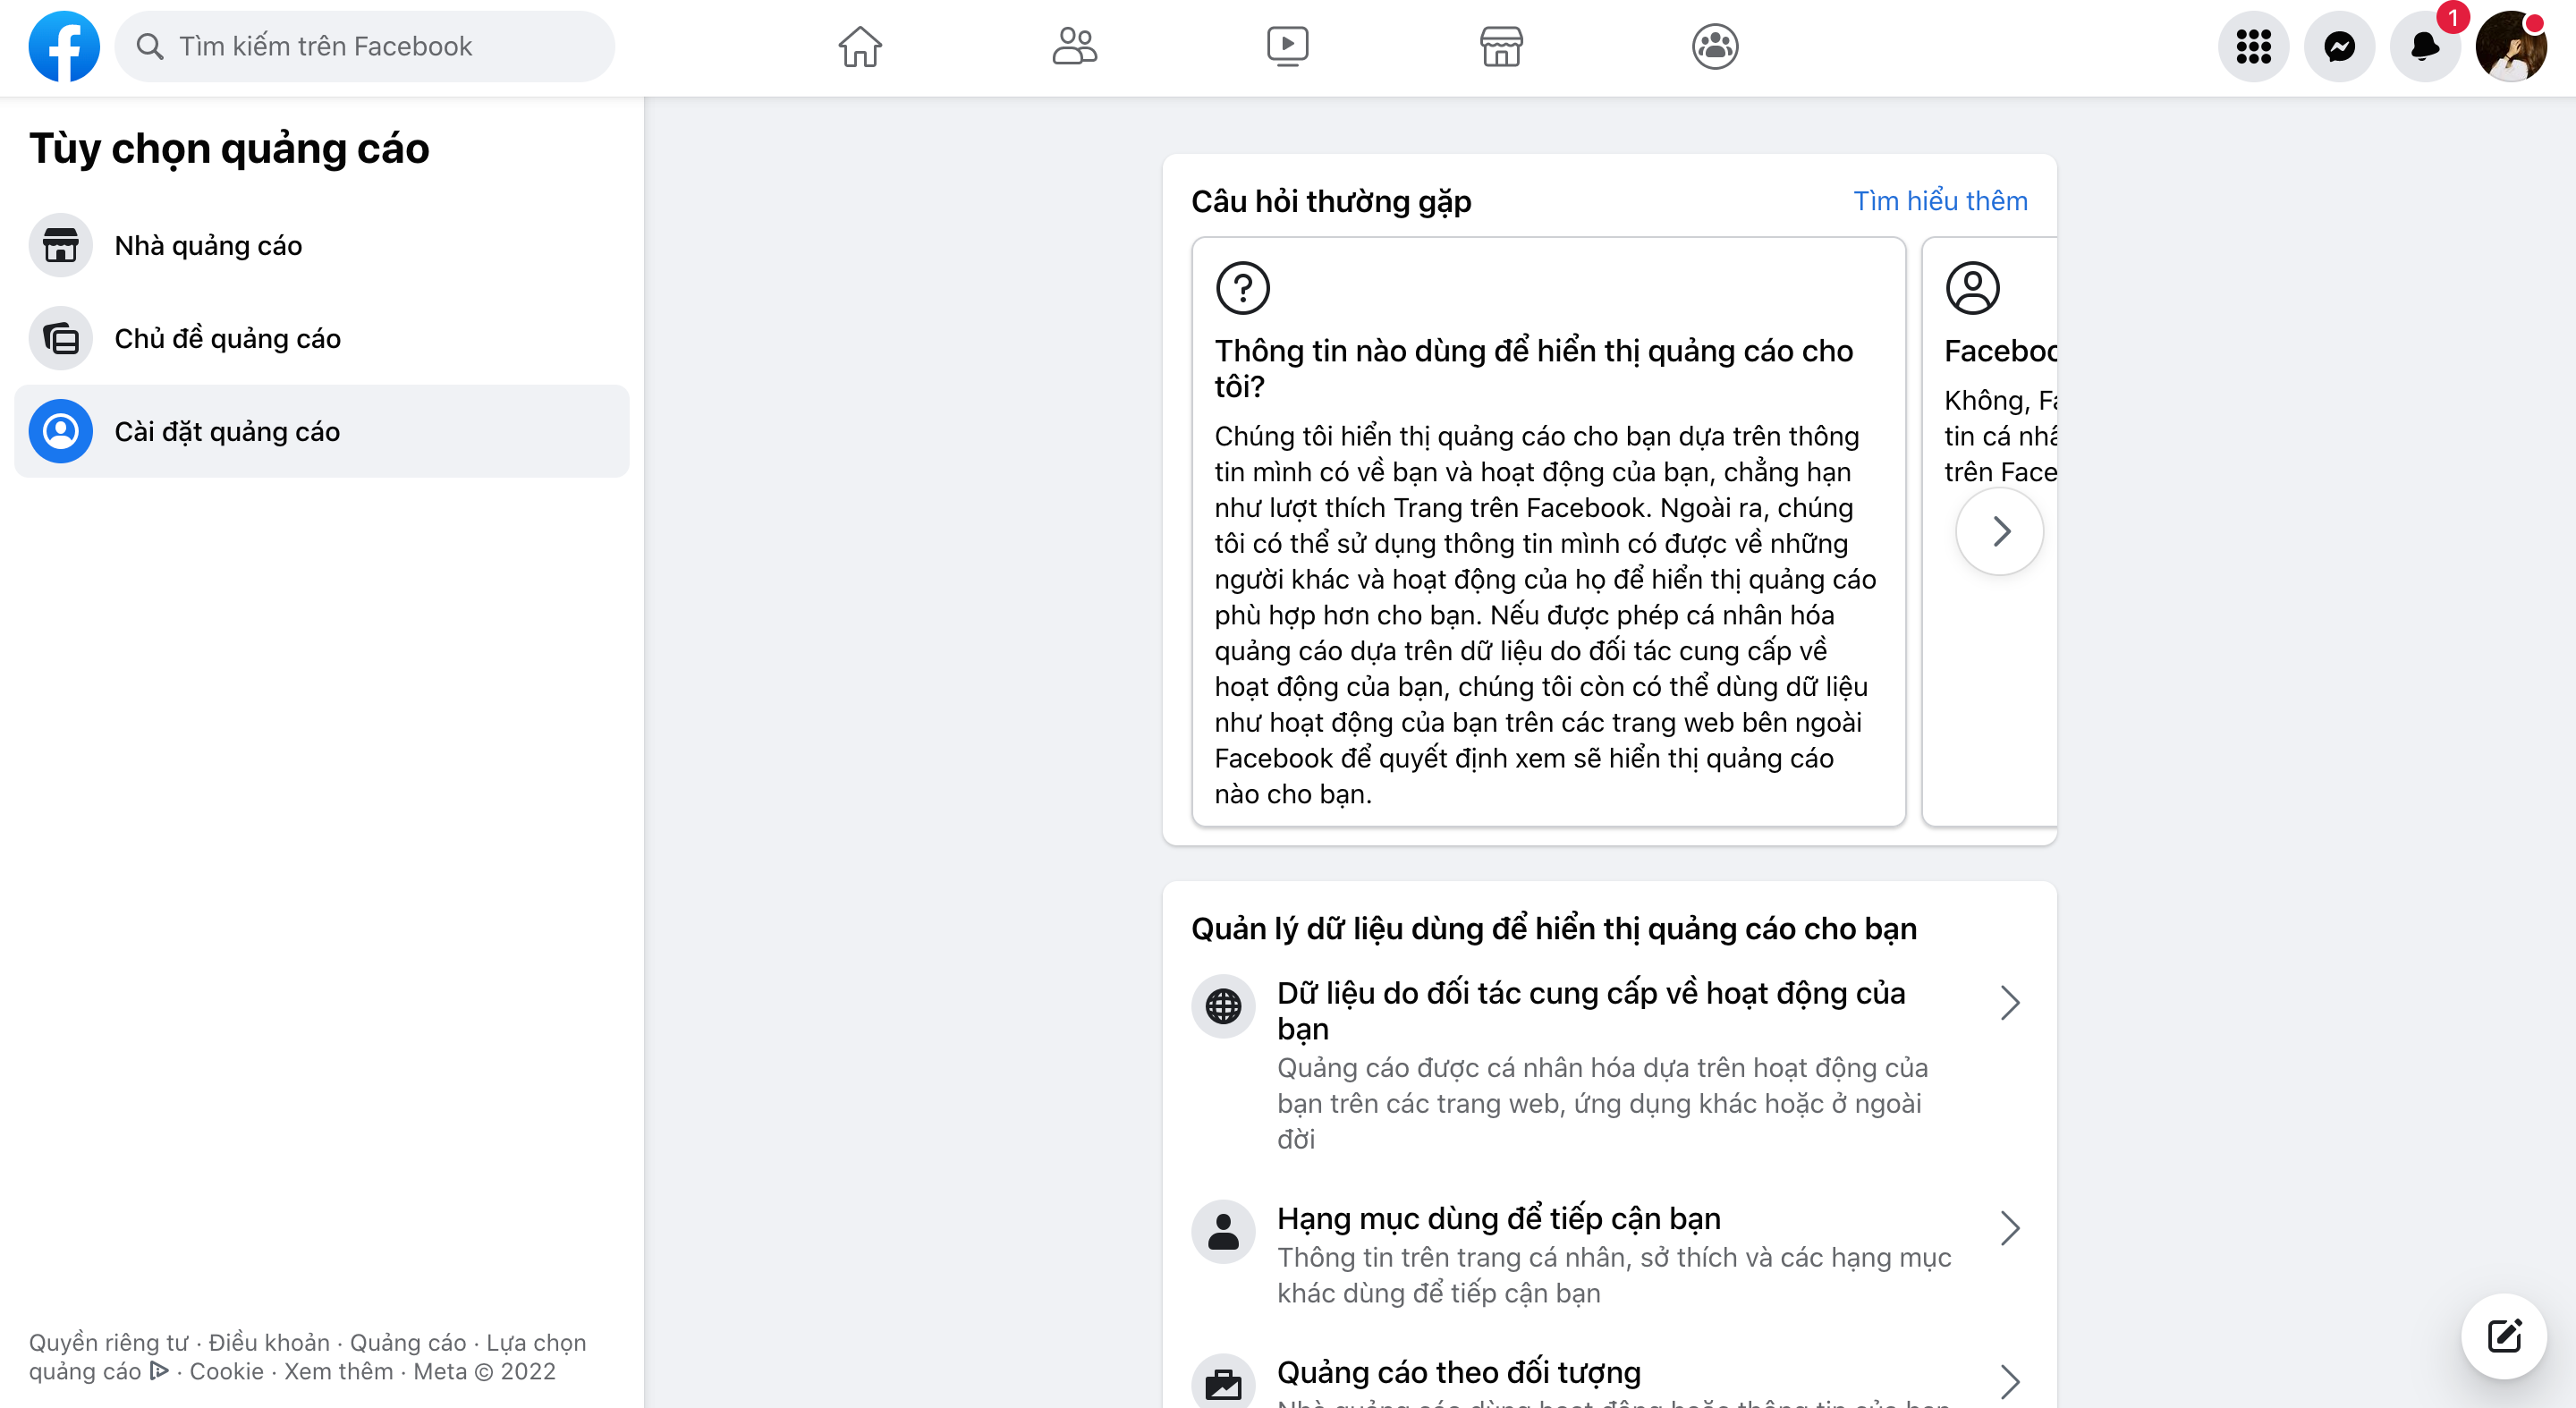
Task: Click the search input field
Action: point(364,47)
